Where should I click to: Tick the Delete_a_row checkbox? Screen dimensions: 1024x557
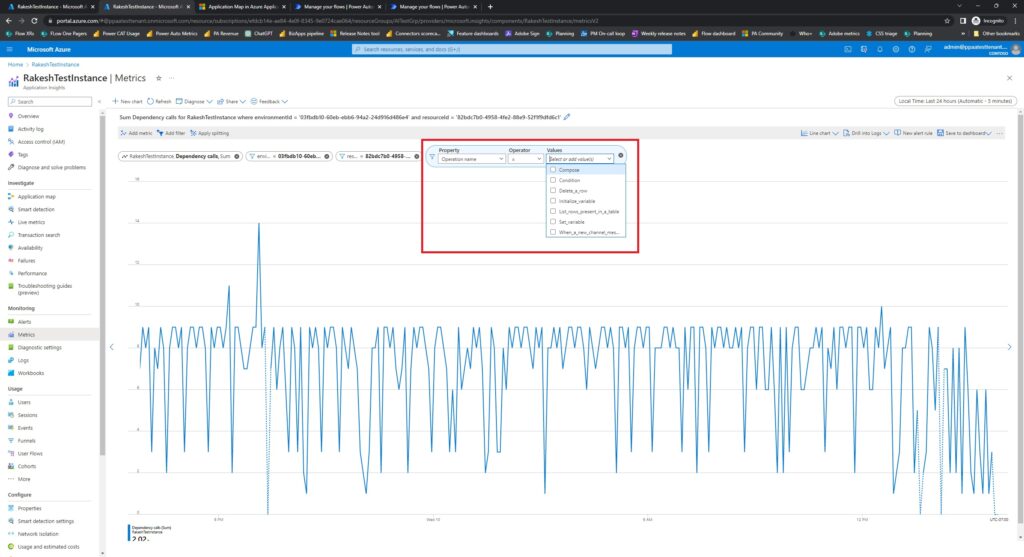552,190
